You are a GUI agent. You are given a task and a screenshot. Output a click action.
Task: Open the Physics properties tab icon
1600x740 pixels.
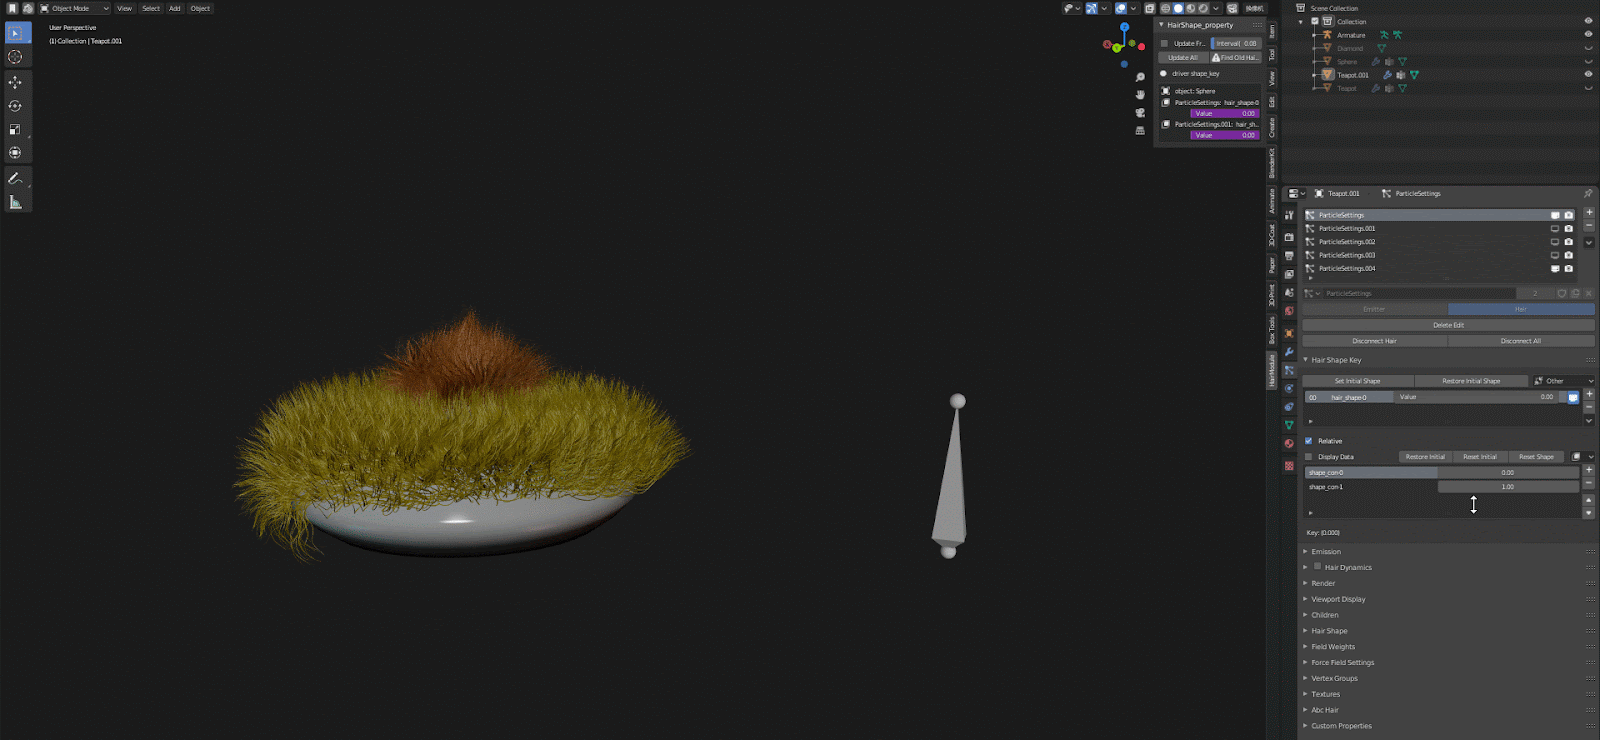click(1289, 388)
